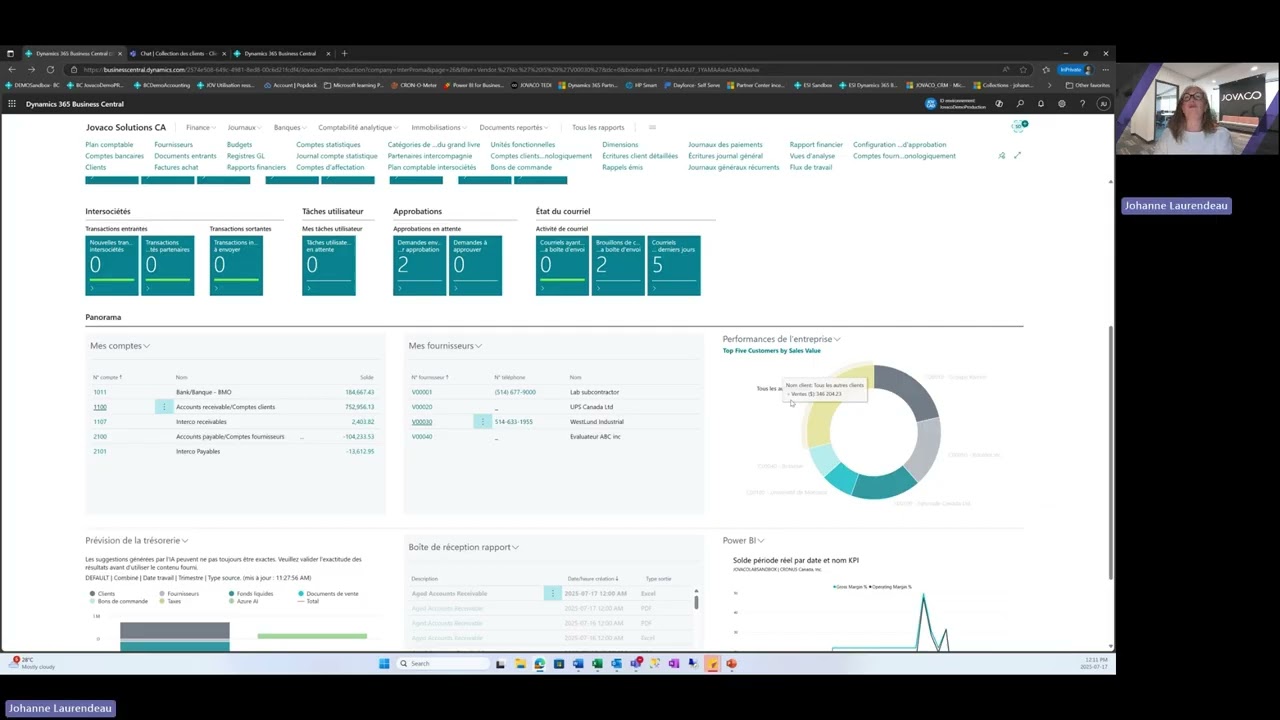Viewport: 1280px width, 720px height.
Task: Open Excel from the taskbar
Action: pos(597,663)
